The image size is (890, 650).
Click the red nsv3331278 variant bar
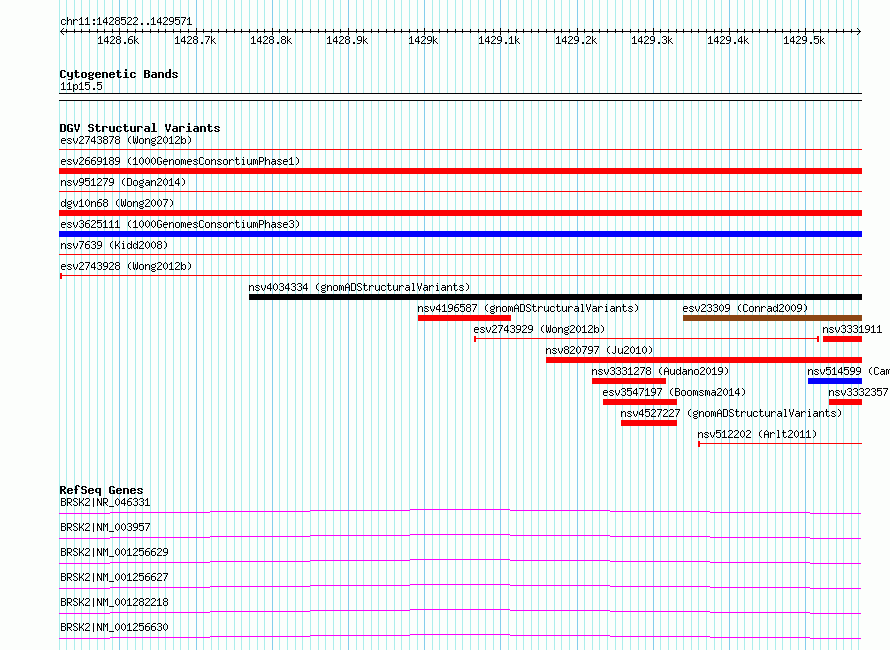pyautogui.click(x=629, y=381)
